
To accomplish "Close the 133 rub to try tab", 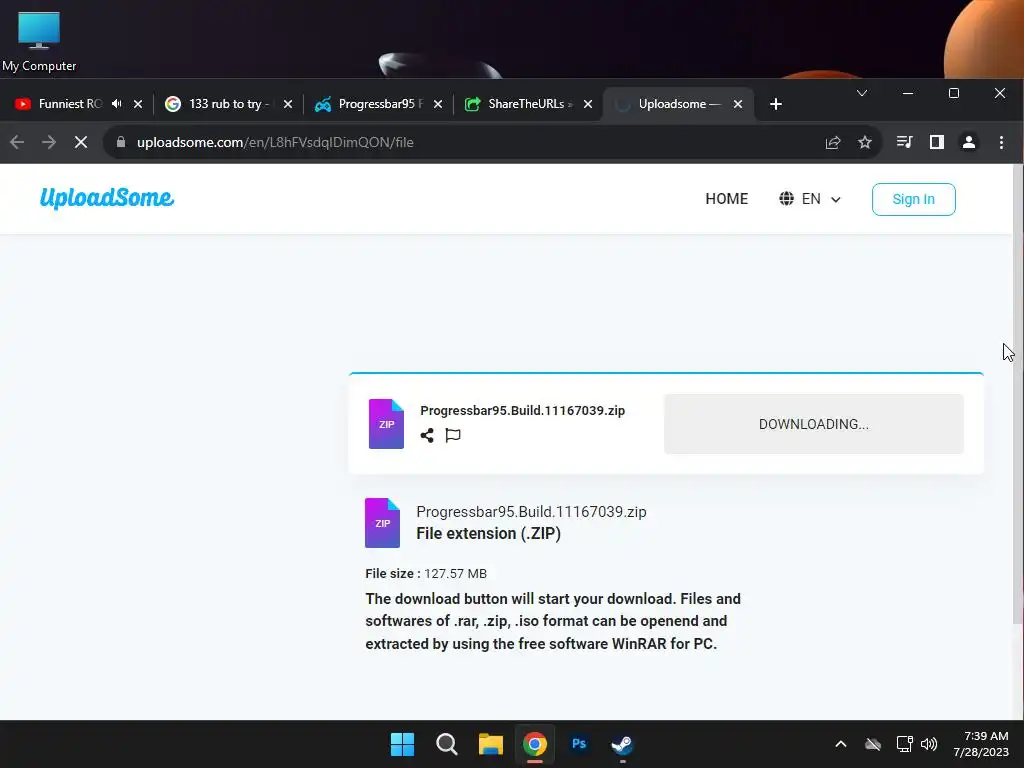I will point(288,104).
